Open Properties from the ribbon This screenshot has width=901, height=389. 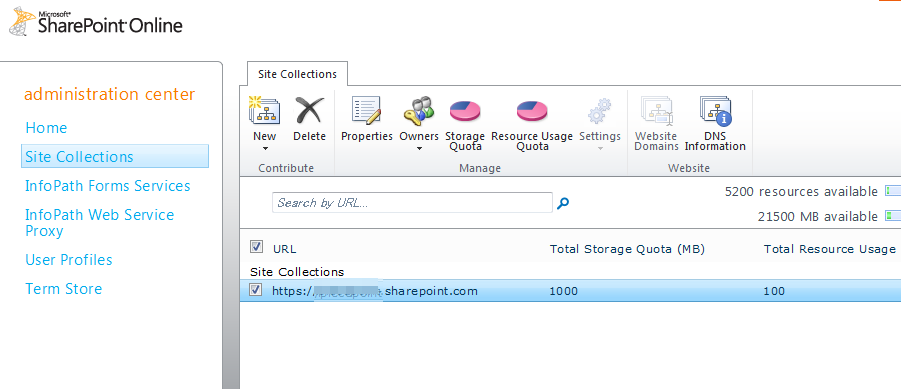[367, 110]
